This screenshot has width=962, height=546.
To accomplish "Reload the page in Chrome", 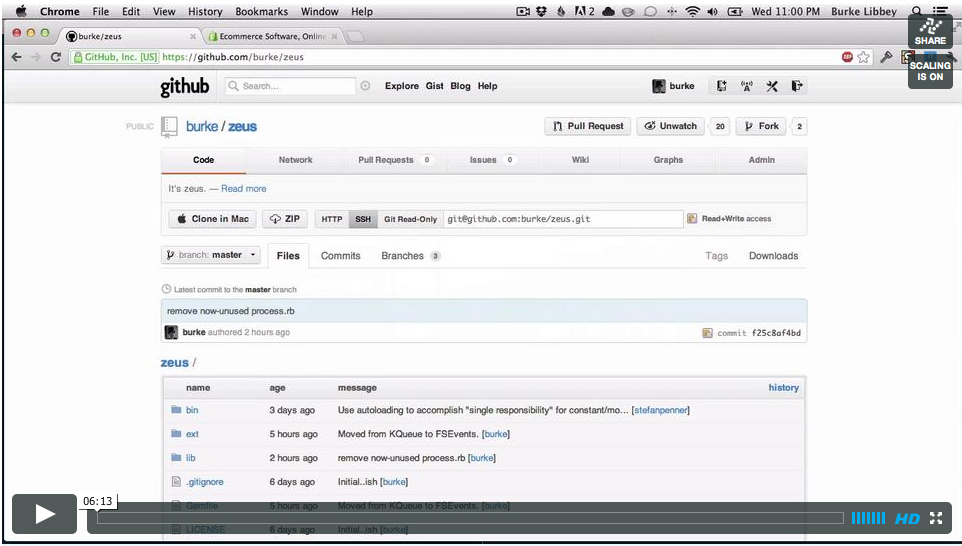I will (56, 57).
